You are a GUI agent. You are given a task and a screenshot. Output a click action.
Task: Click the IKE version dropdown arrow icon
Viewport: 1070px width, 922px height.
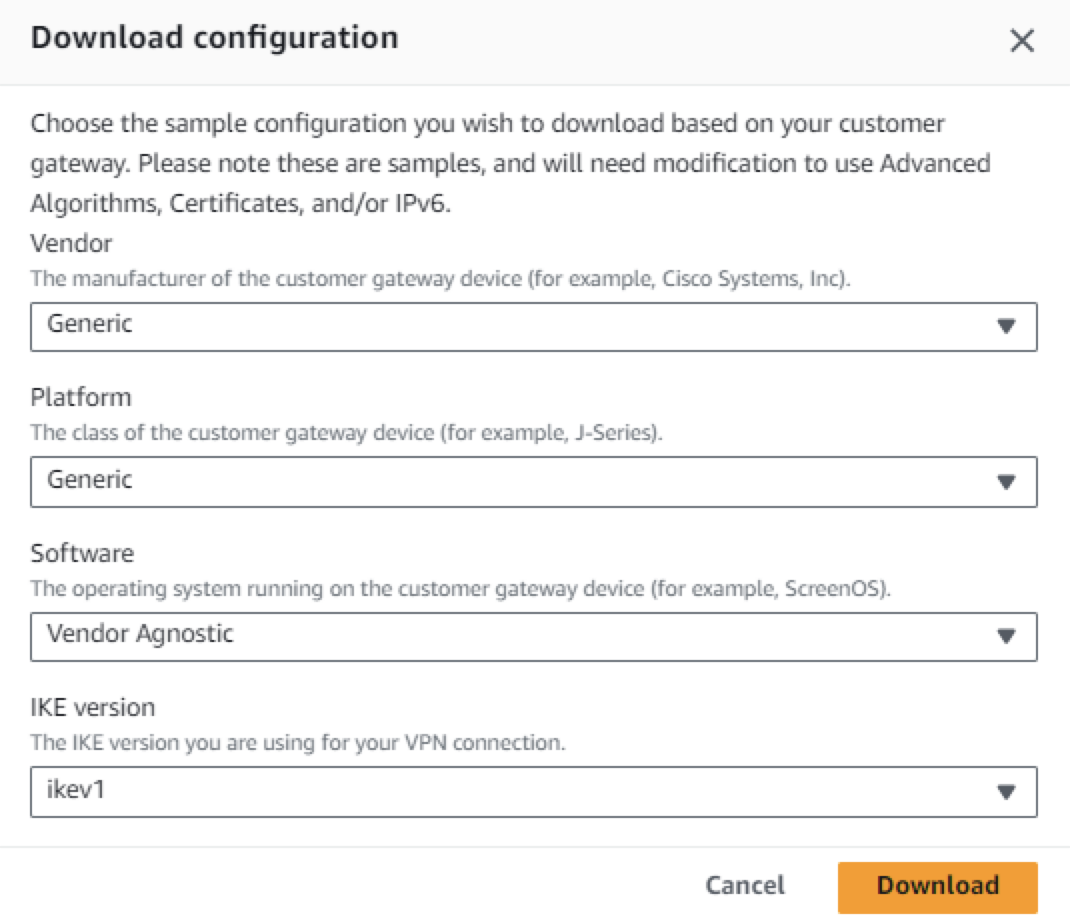click(x=1006, y=792)
